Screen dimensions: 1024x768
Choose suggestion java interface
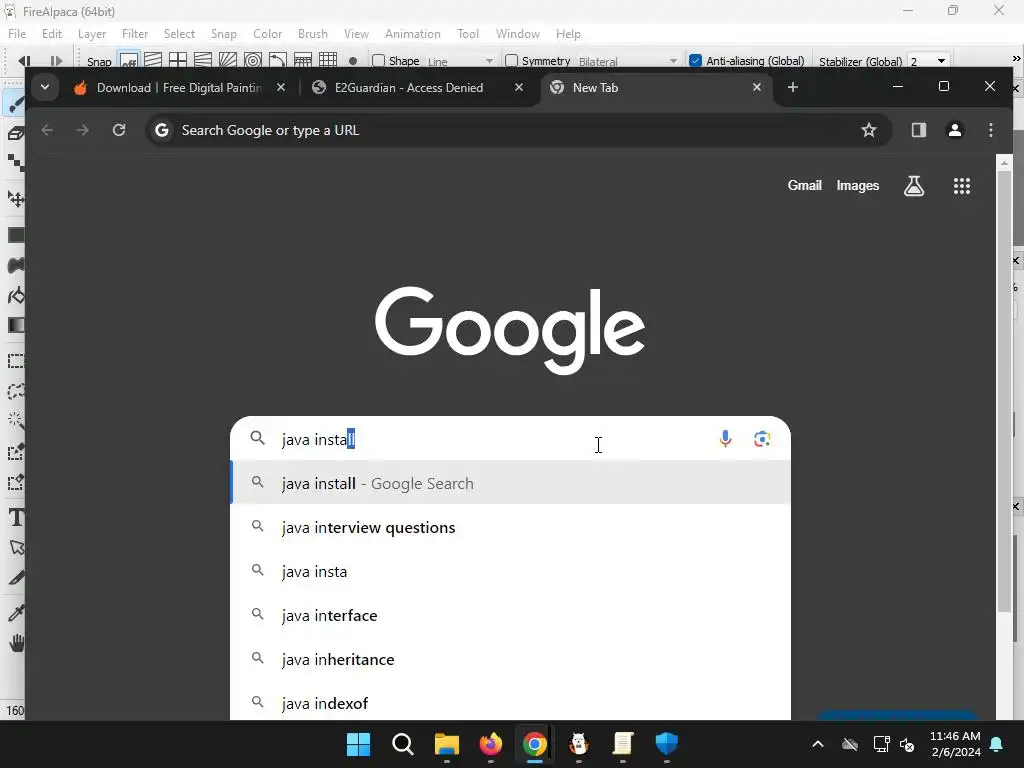click(511, 615)
